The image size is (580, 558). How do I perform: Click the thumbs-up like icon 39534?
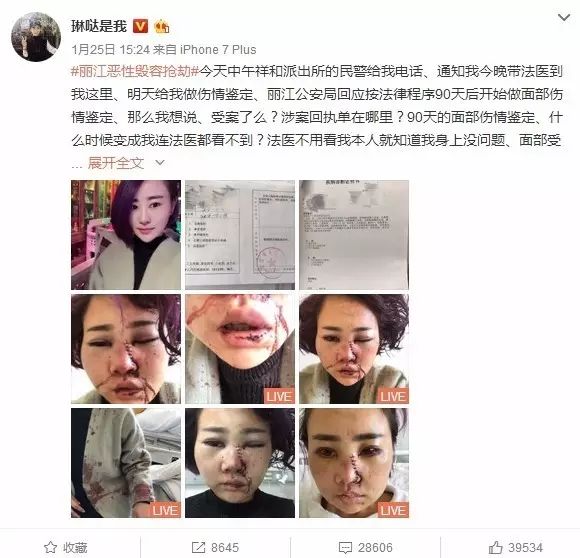coord(495,547)
